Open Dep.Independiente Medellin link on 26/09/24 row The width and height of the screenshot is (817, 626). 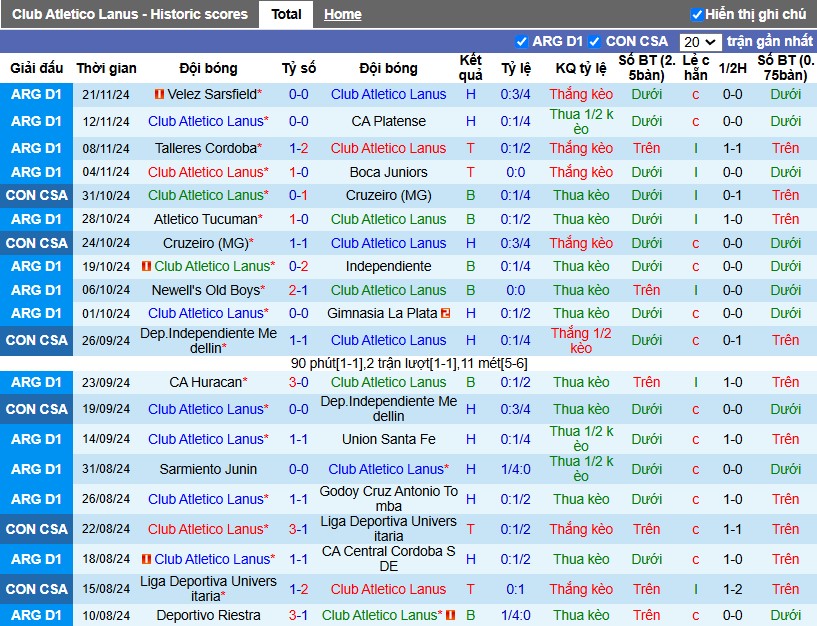click(208, 340)
